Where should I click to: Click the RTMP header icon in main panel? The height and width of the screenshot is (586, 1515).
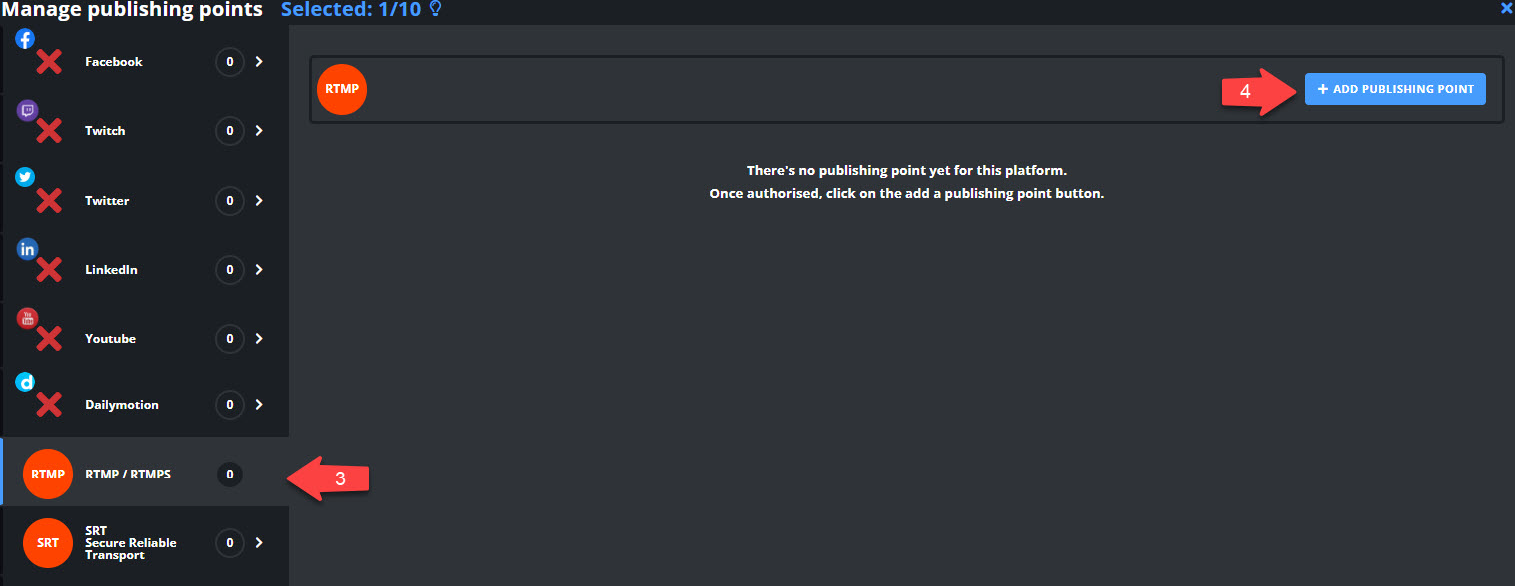pos(342,89)
